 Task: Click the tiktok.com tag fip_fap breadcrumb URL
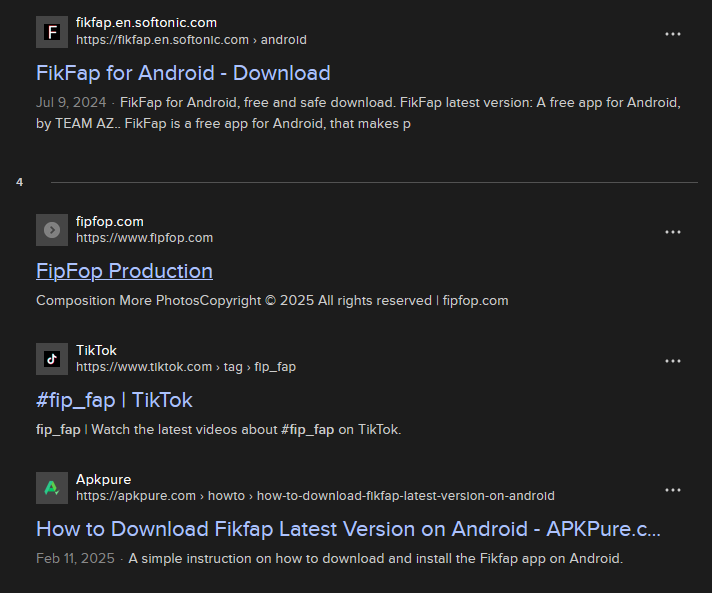coord(186,367)
